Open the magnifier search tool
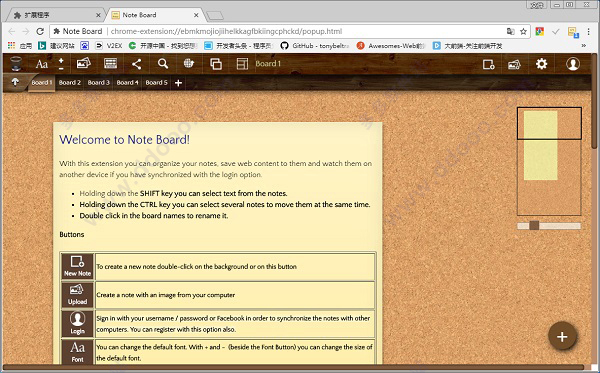The image size is (600, 373). point(163,64)
